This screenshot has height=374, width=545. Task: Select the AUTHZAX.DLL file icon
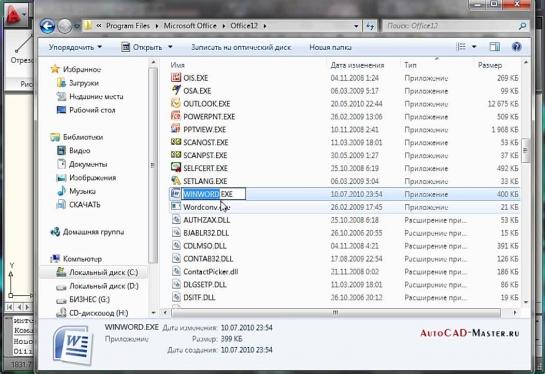(x=177, y=219)
